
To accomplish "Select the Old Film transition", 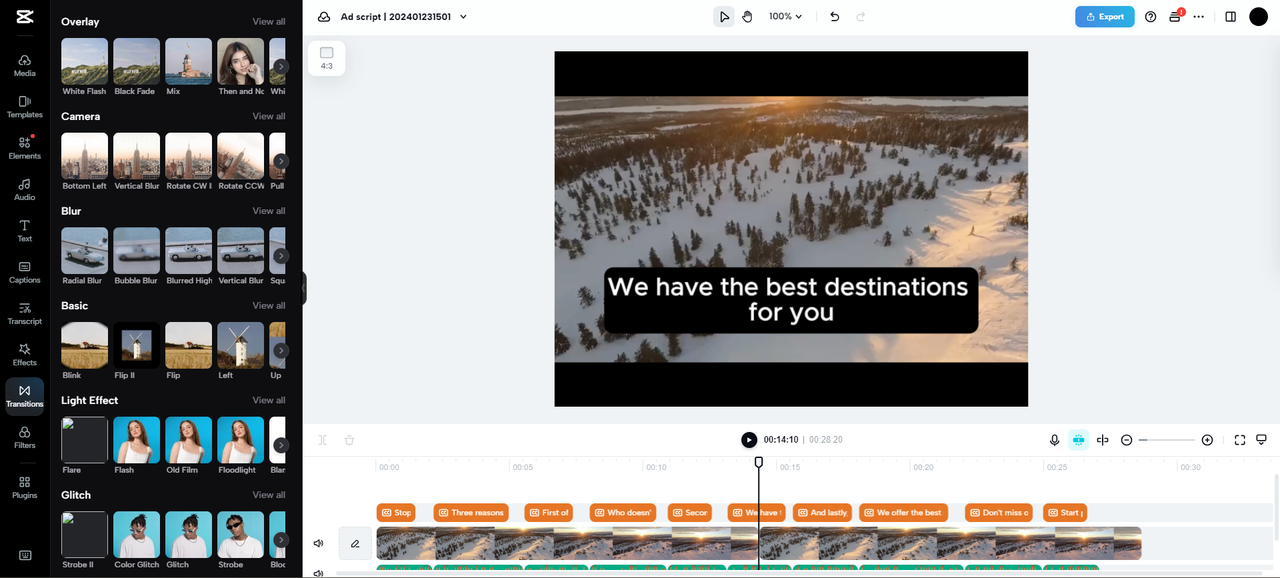I will pyautogui.click(x=188, y=446).
